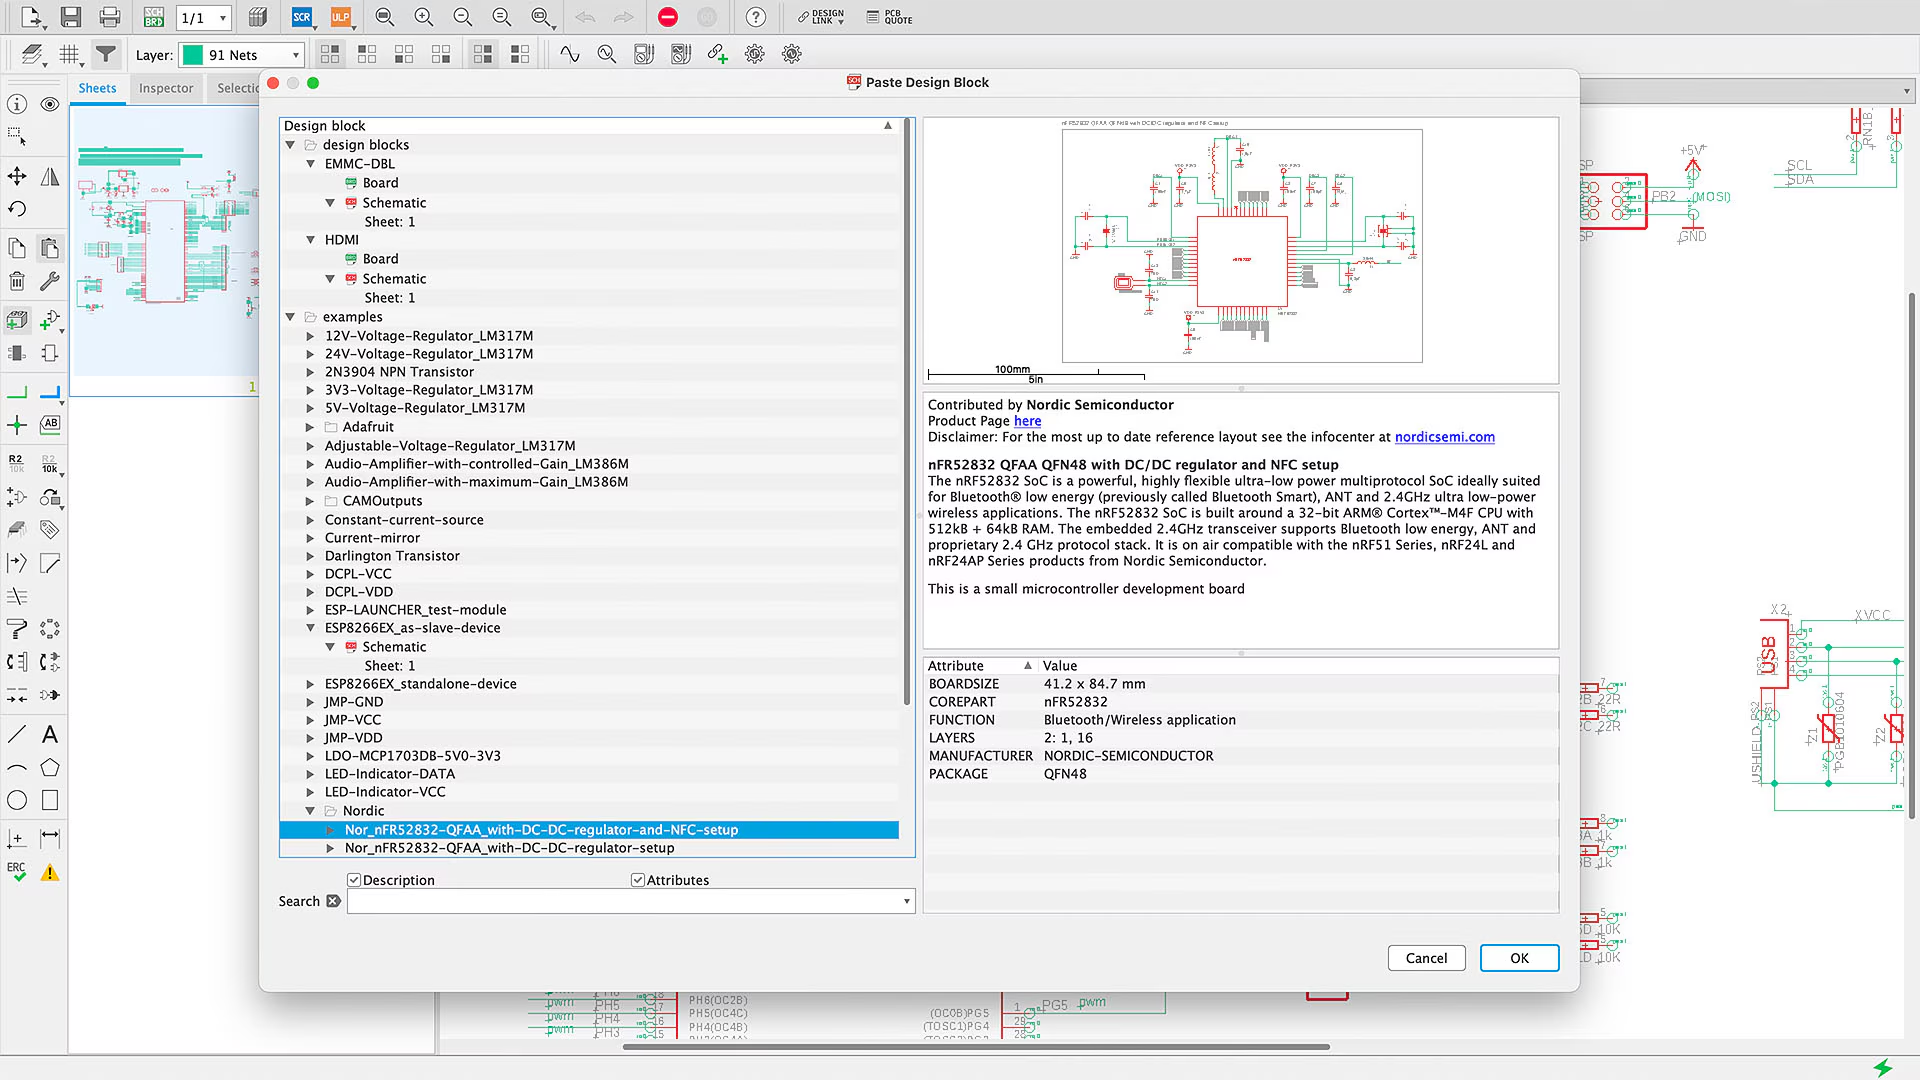Viewport: 1920px width, 1080px height.
Task: Switch to the Inspector tab
Action: point(166,88)
